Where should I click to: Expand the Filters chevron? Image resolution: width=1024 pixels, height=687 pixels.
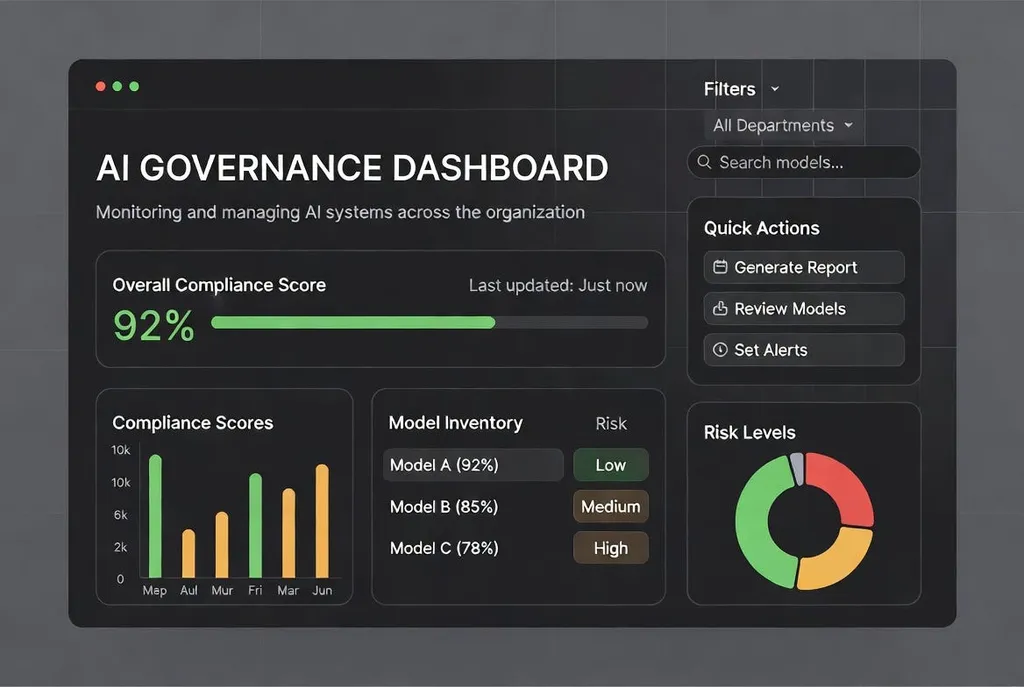point(775,89)
